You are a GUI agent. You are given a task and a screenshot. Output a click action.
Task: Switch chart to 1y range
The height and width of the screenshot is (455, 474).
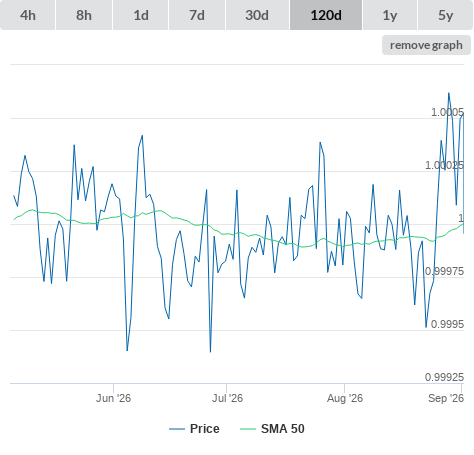[390, 15]
